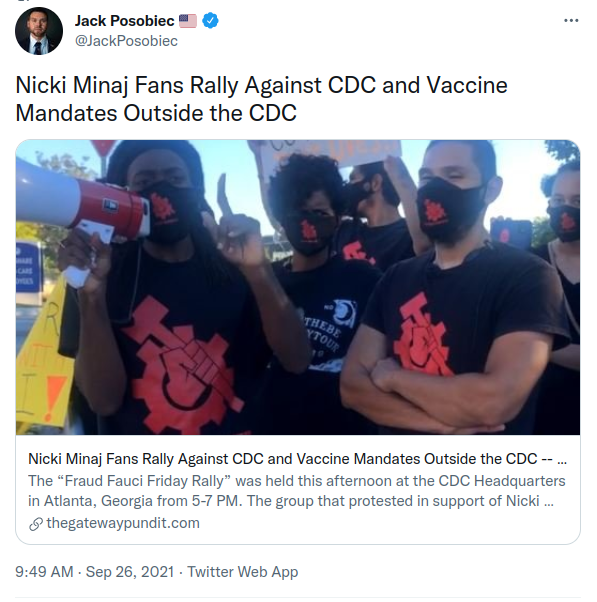The width and height of the screenshot is (597, 602).
Task: Click the blue verified checkmark badge
Action: coord(210,20)
